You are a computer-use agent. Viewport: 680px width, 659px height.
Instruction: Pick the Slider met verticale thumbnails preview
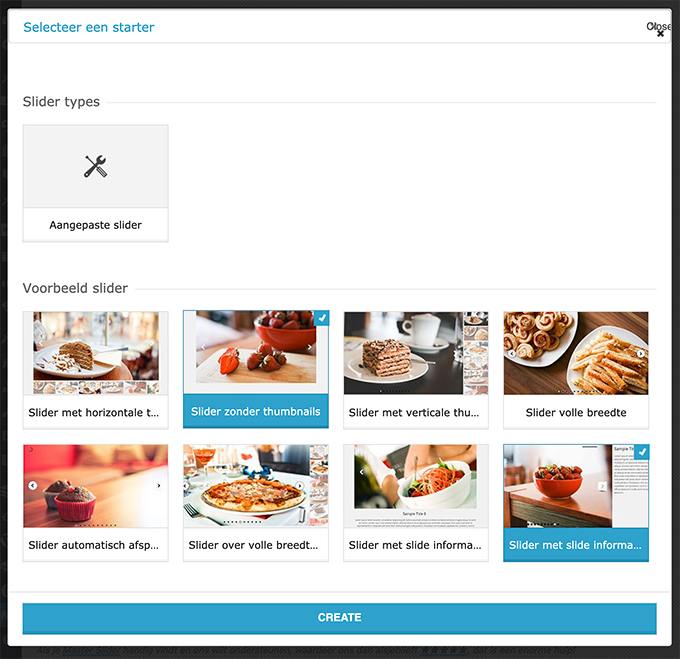415,353
